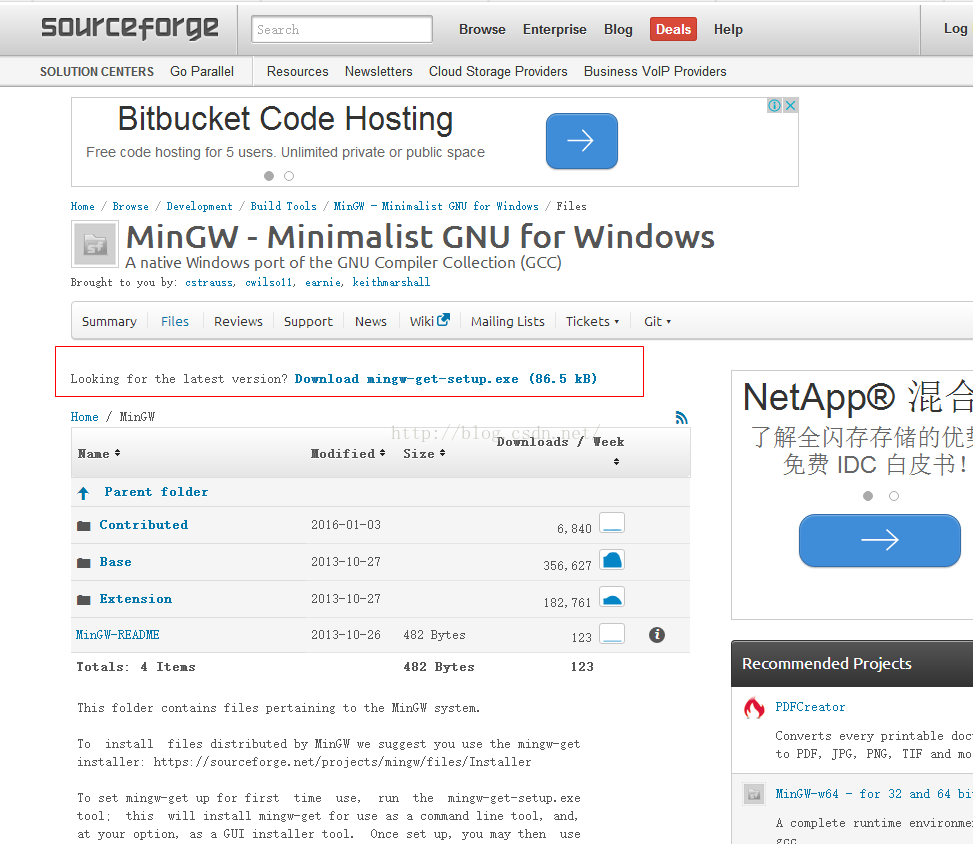
Task: Click Build Tools breadcrumb
Action: coord(284,206)
